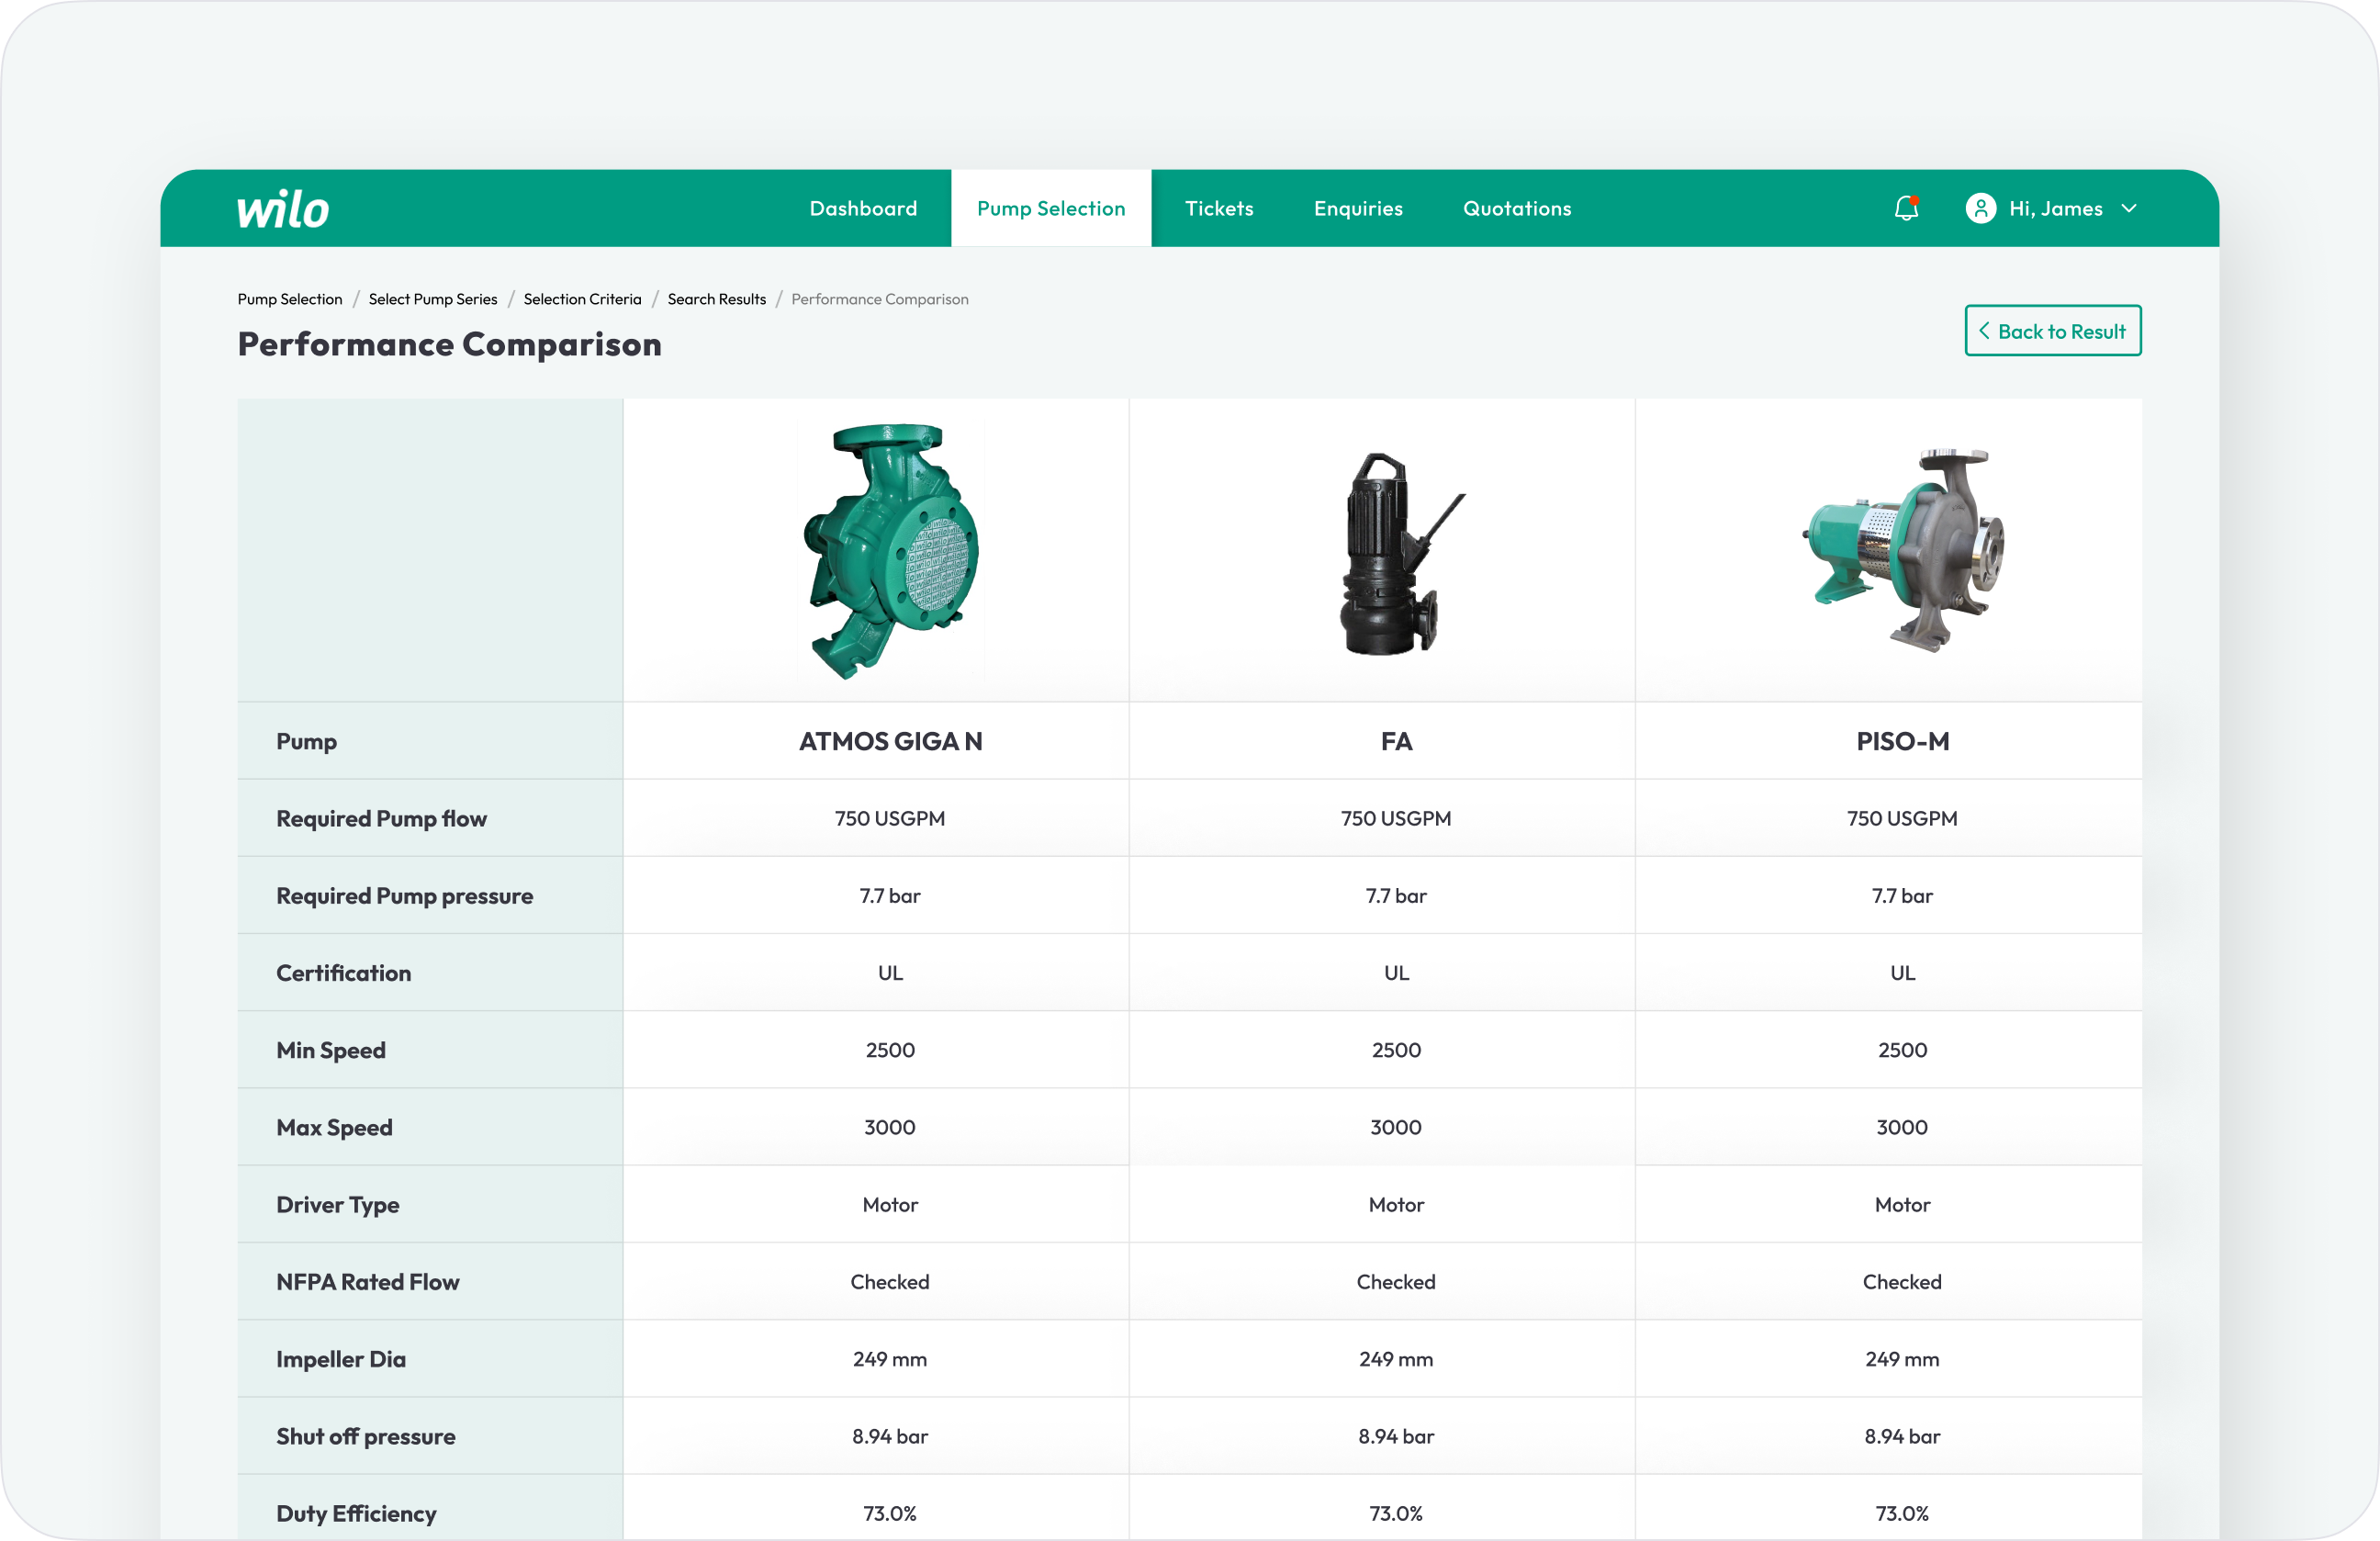Open the Dashboard tab

click(x=863, y=208)
